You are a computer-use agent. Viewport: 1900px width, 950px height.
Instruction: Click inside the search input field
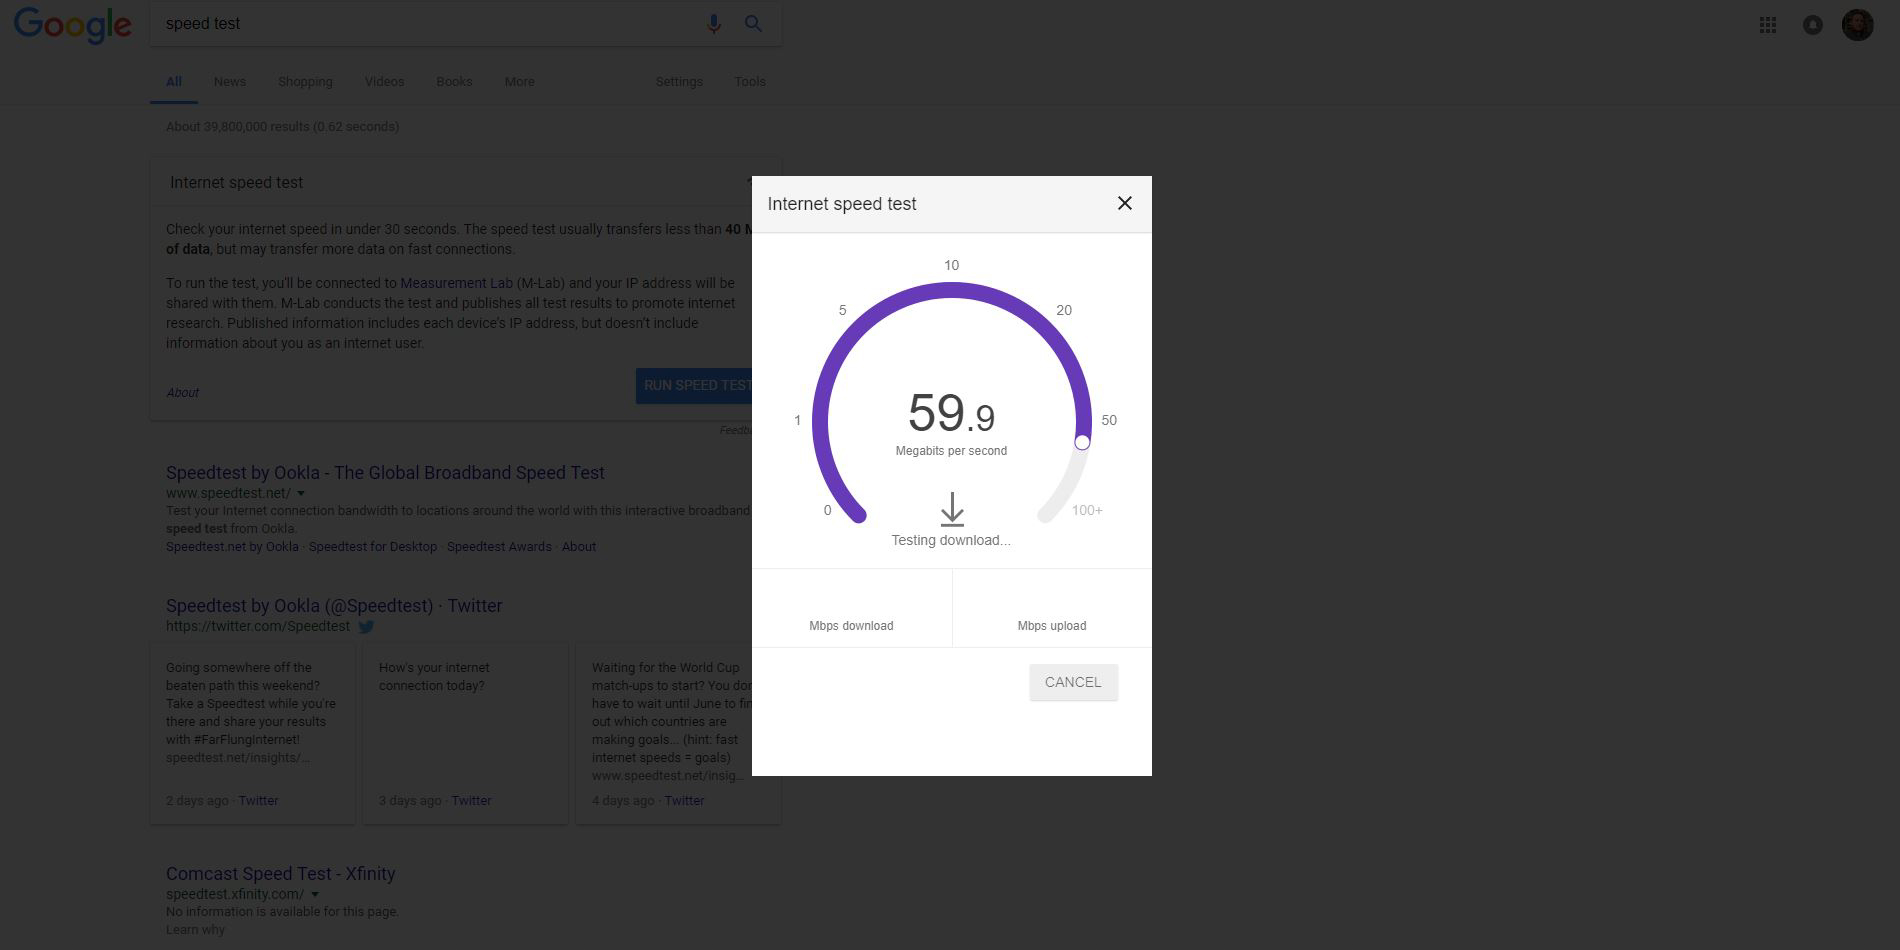400,23
